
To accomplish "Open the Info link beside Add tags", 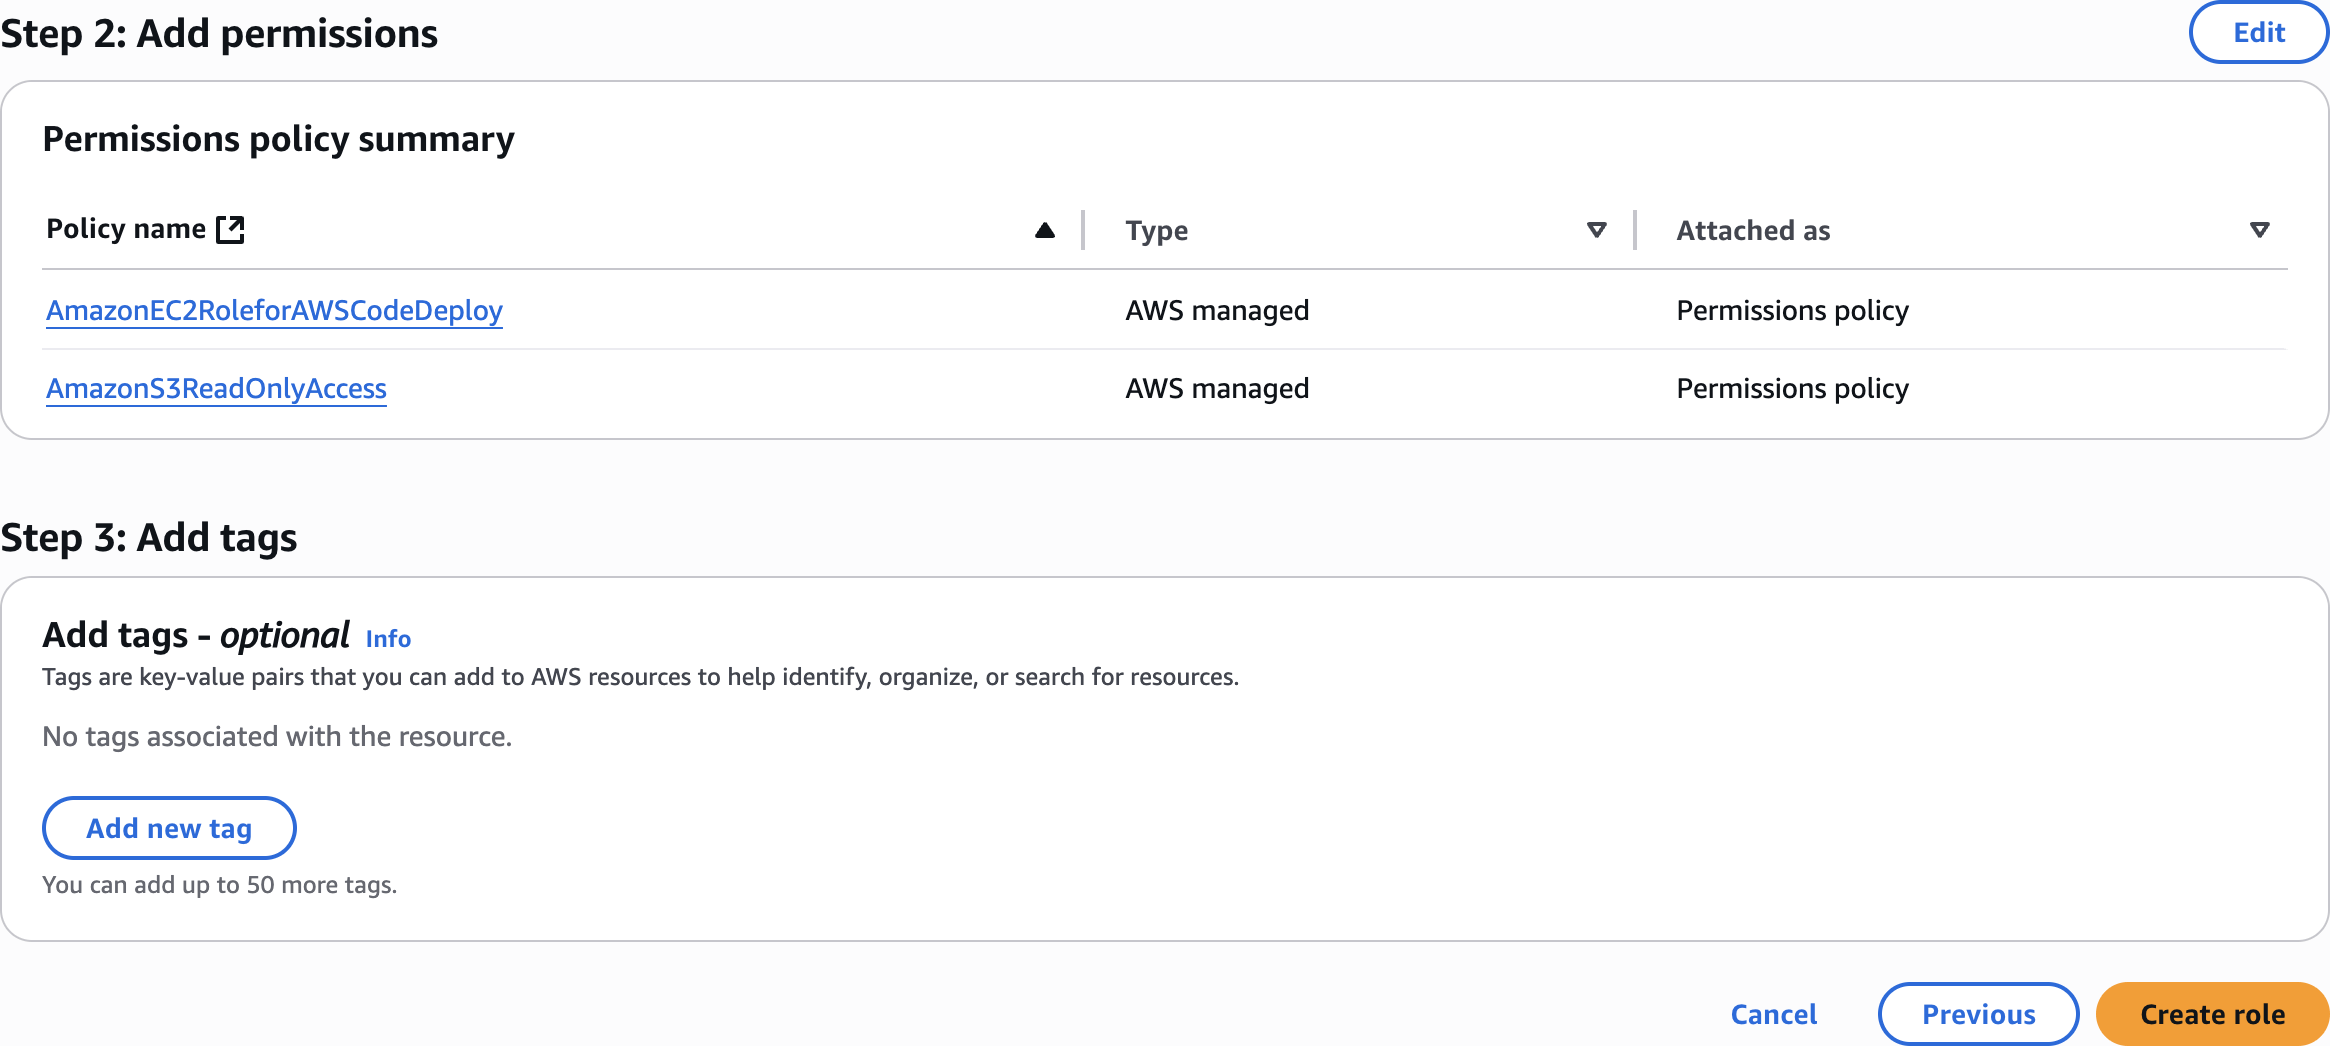I will (x=388, y=639).
